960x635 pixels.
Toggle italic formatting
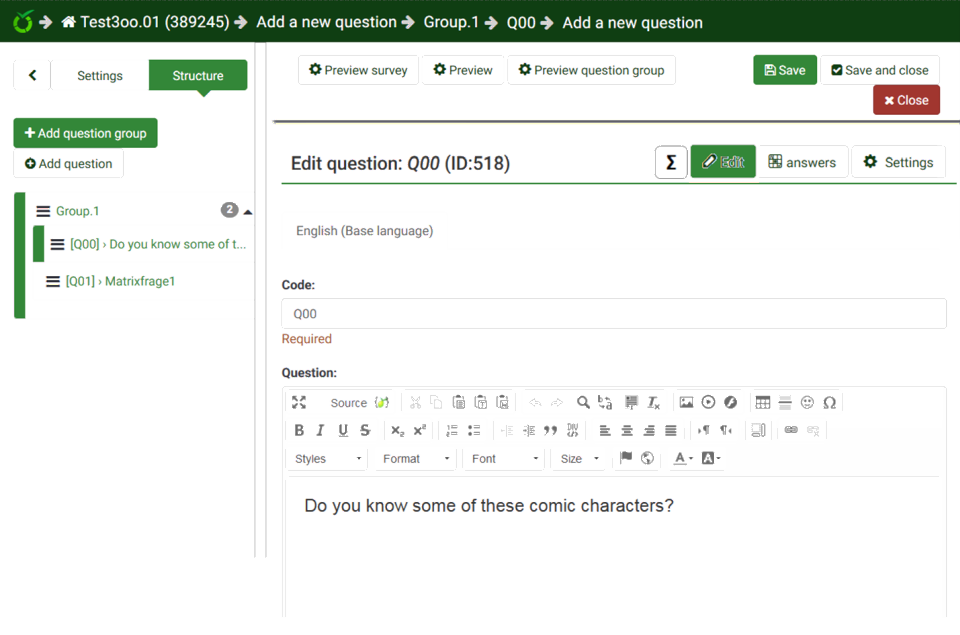(x=320, y=430)
